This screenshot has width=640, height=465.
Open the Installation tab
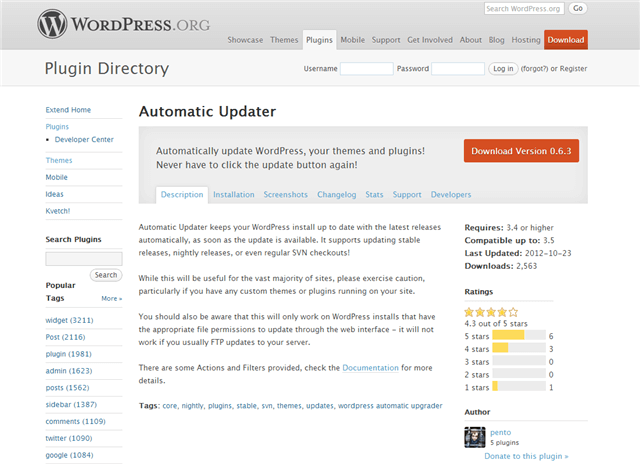(x=233, y=195)
